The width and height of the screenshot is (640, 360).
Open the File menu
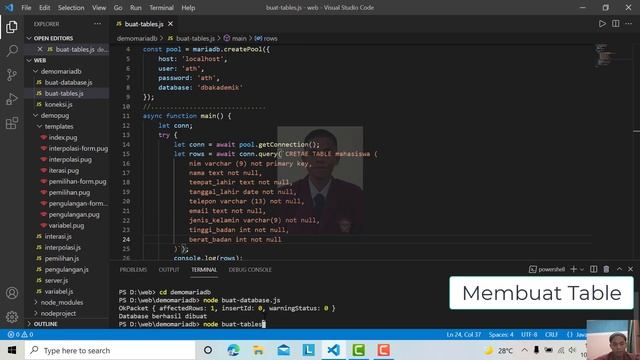click(x=26, y=8)
